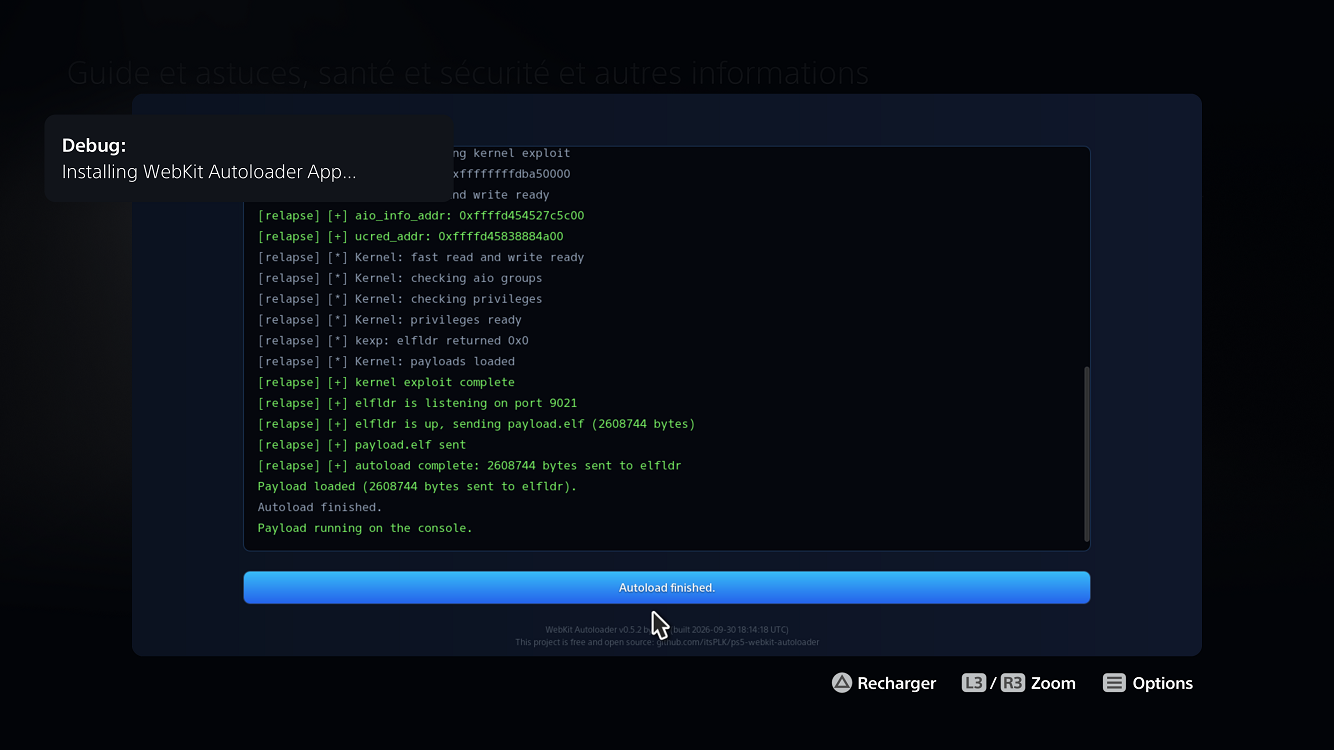Click the "autoload complete: 2608744 bytes sent" line
1334x750 pixels.
point(470,466)
